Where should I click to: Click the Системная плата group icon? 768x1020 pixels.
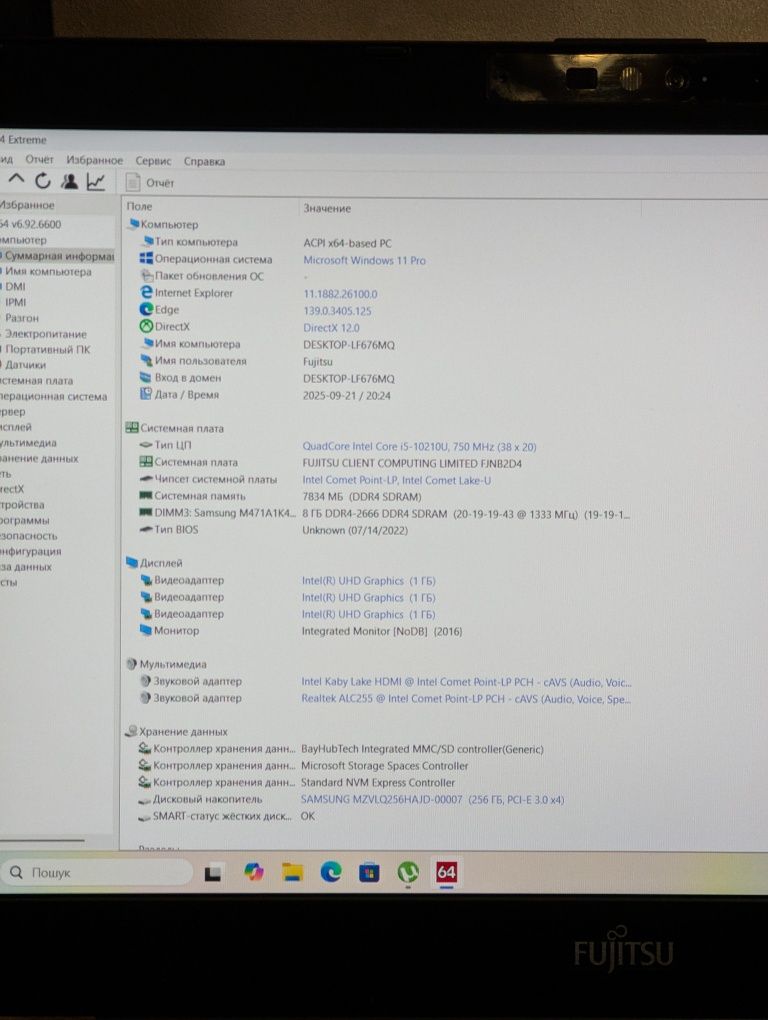click(132, 427)
